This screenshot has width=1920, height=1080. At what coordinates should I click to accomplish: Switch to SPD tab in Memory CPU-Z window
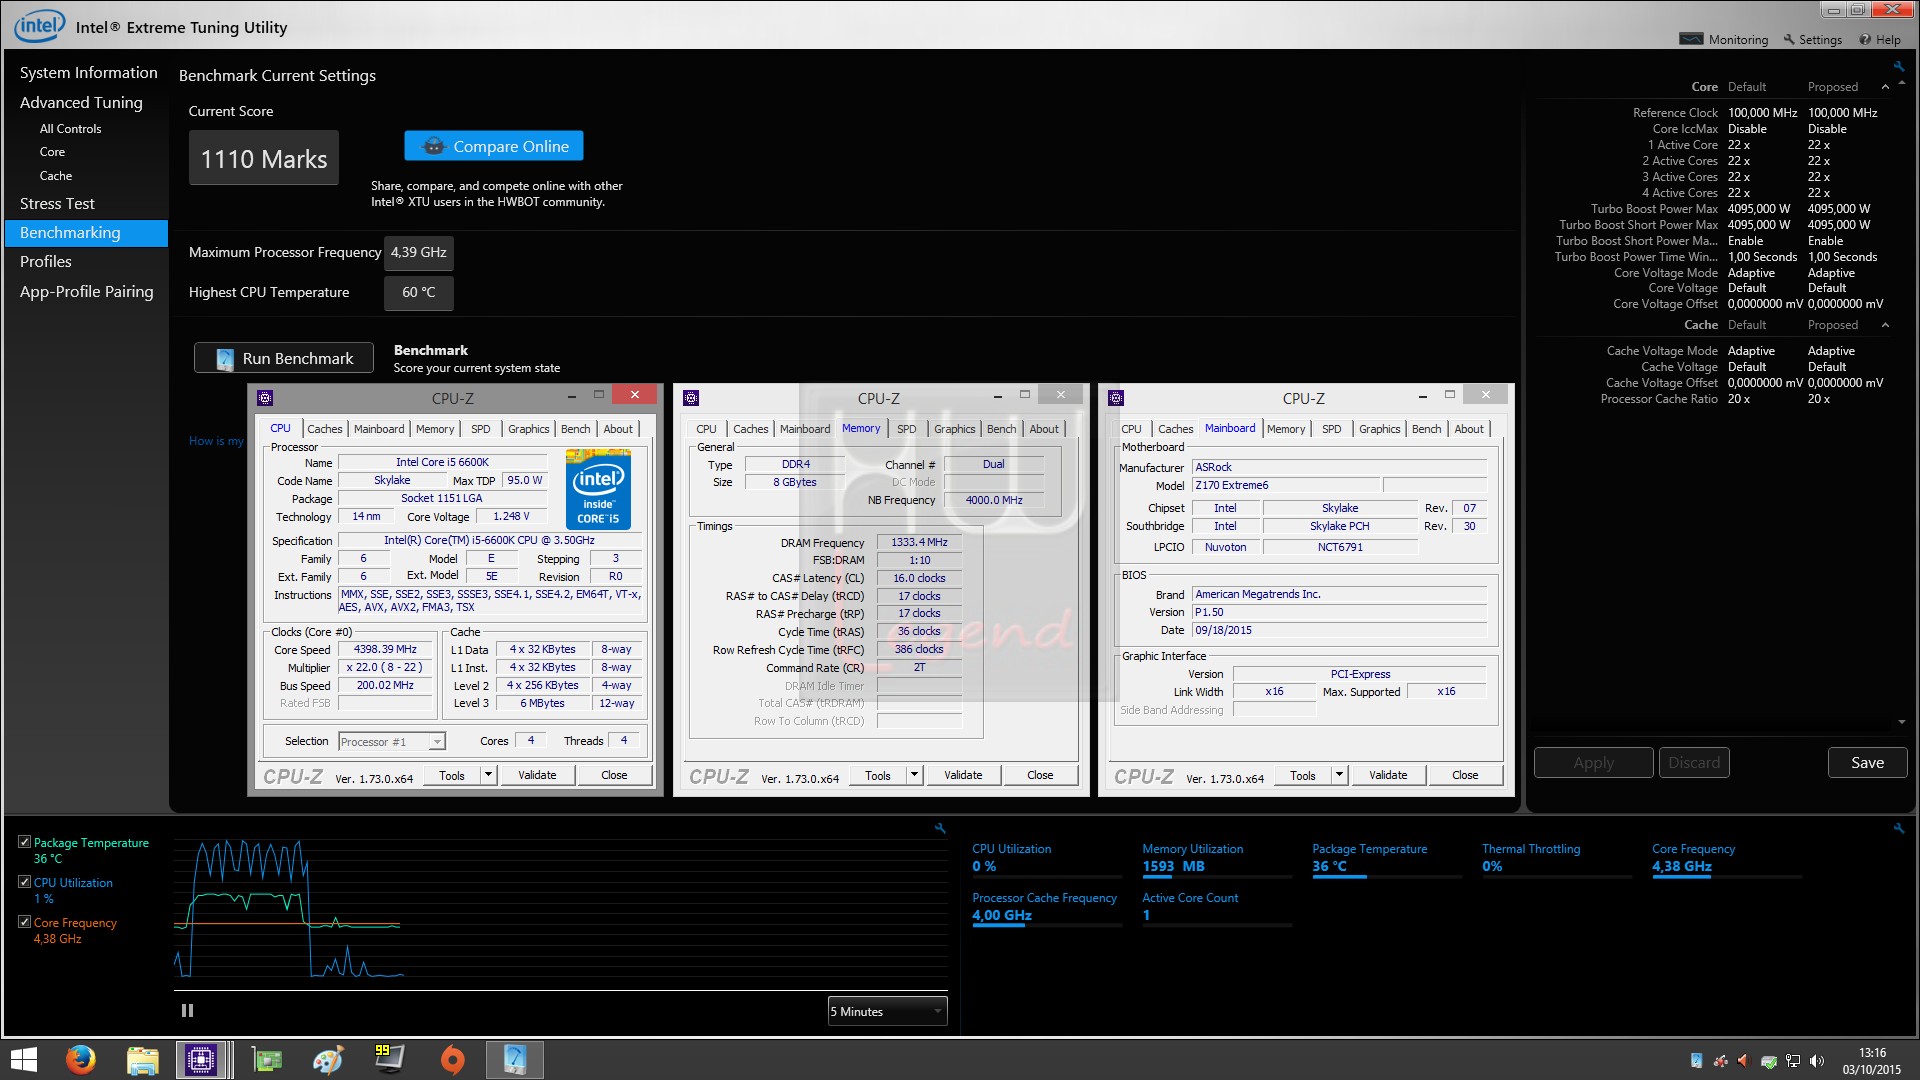(907, 429)
